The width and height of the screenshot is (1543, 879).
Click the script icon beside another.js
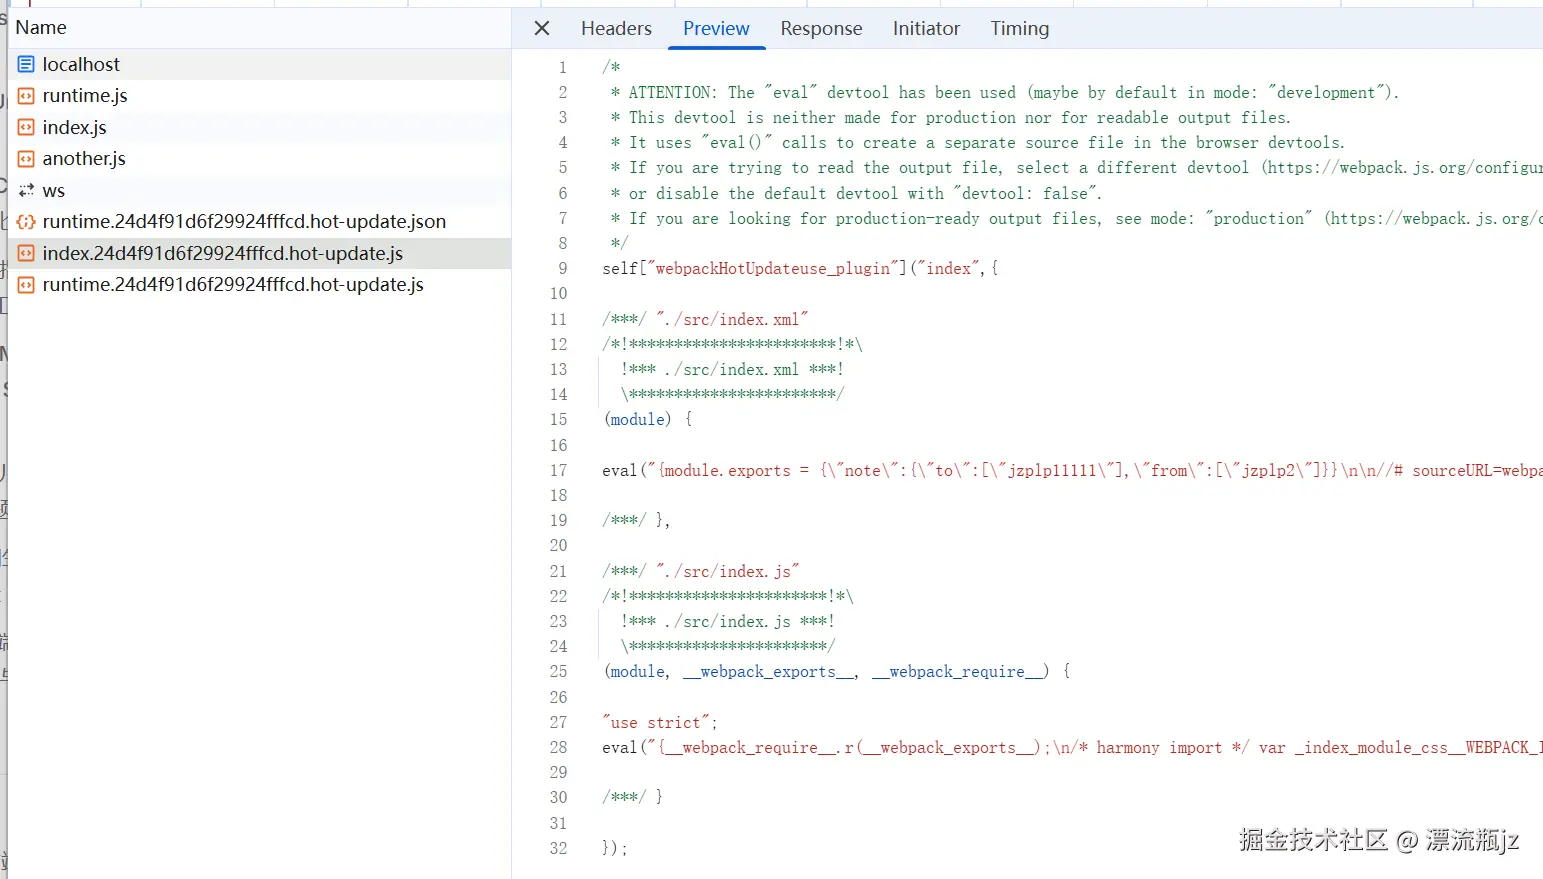[26, 159]
